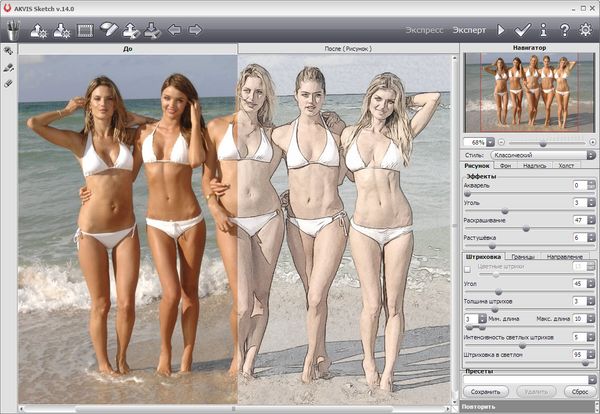Open the zoom percentage dropdown
Image resolution: width=600 pixels, height=414 pixels.
click(x=489, y=142)
